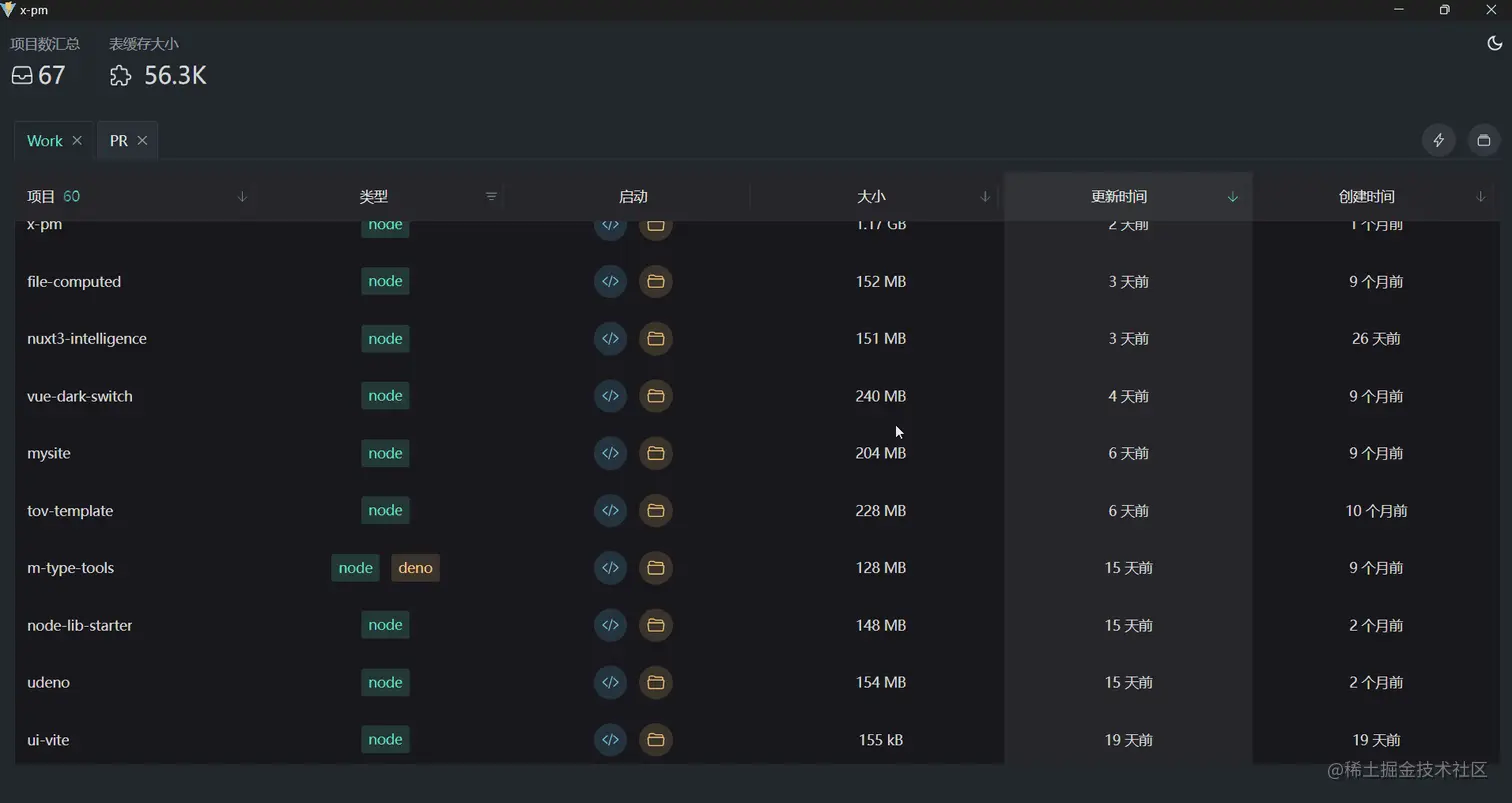Open file-computed folder
The image size is (1512, 803).
656,281
